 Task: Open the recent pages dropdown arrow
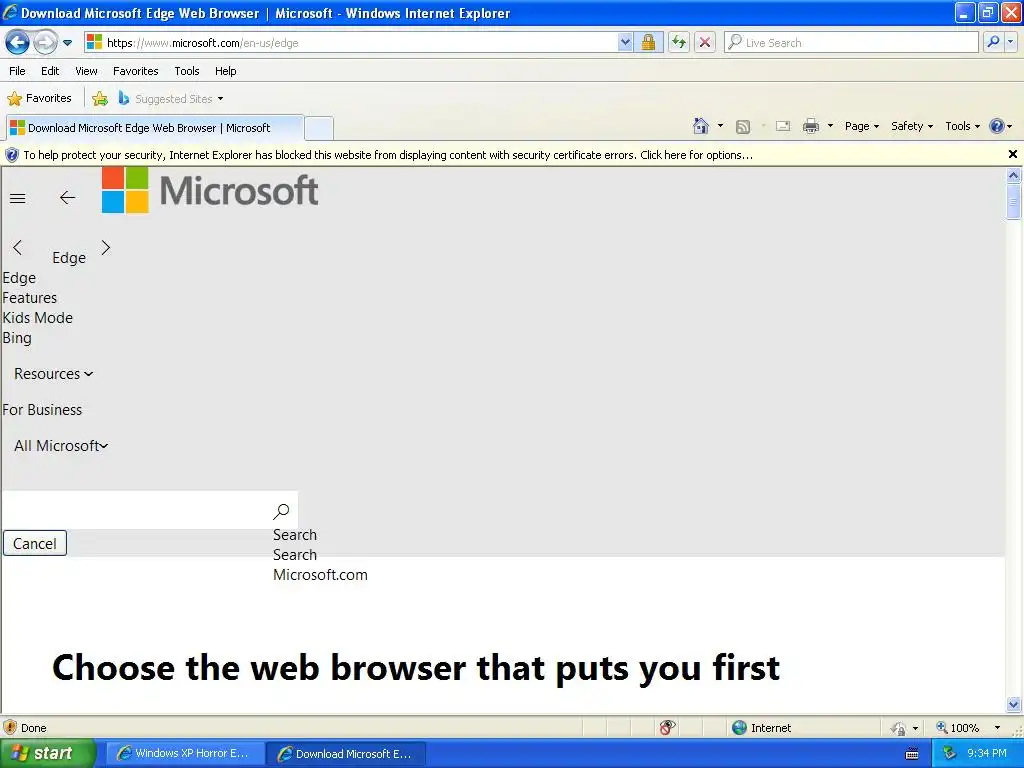coord(67,43)
